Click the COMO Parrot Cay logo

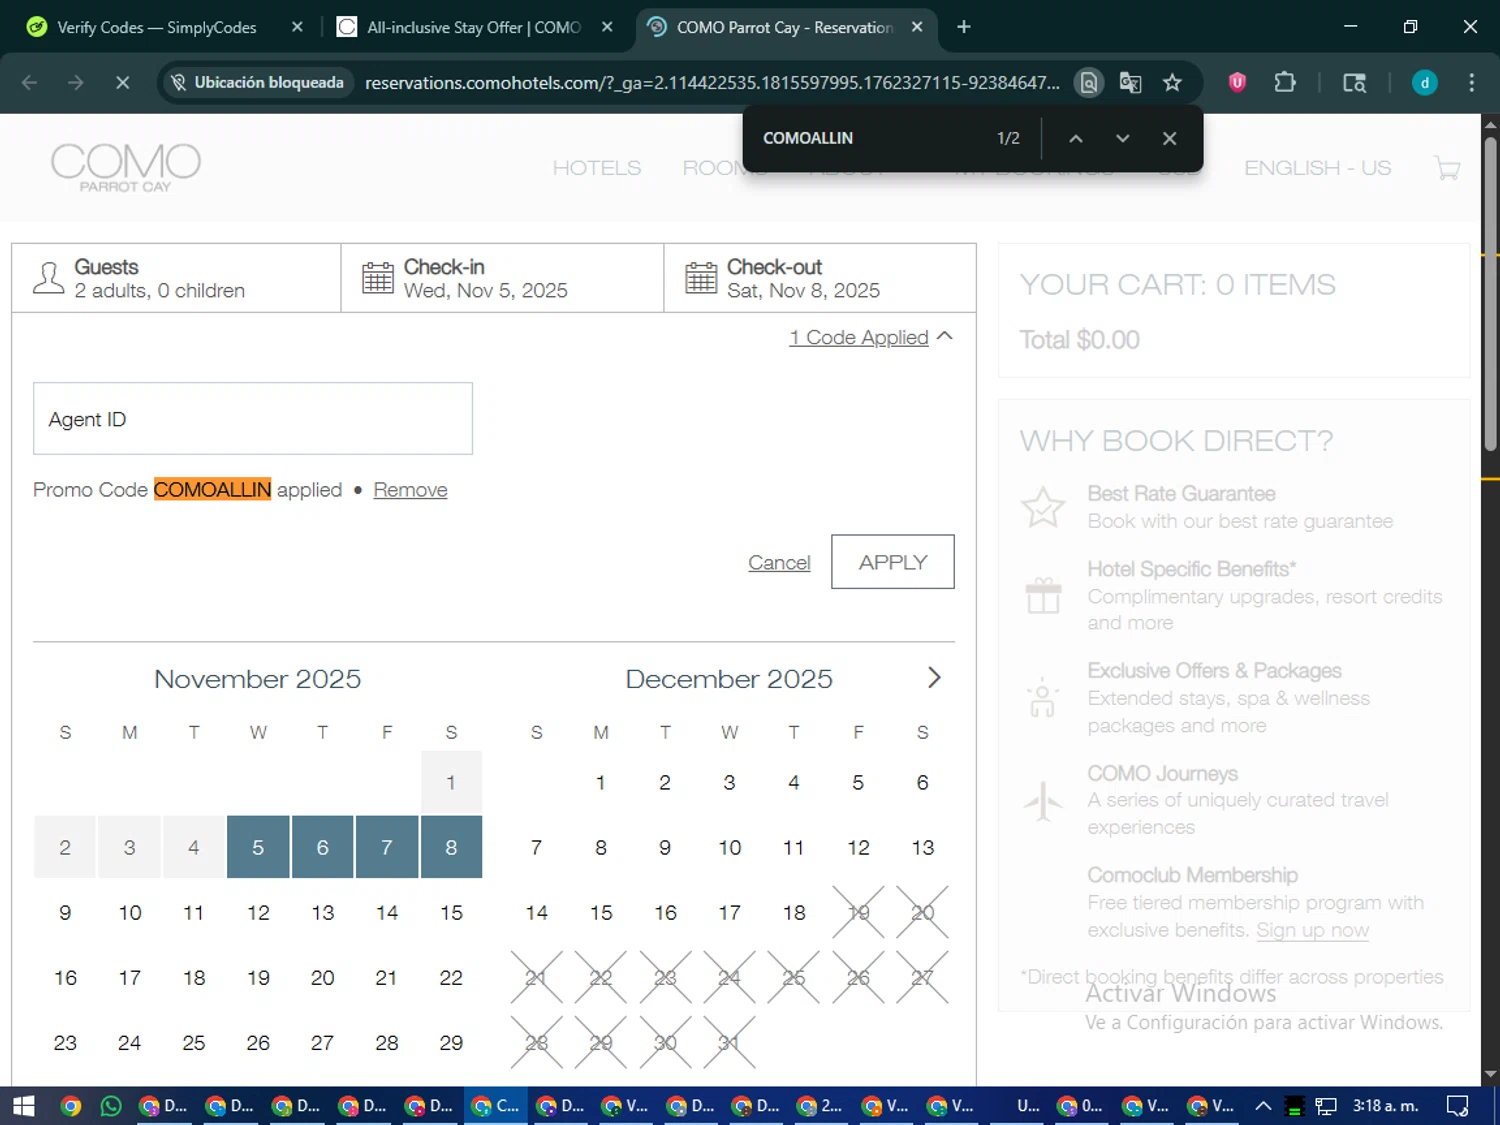click(x=126, y=167)
